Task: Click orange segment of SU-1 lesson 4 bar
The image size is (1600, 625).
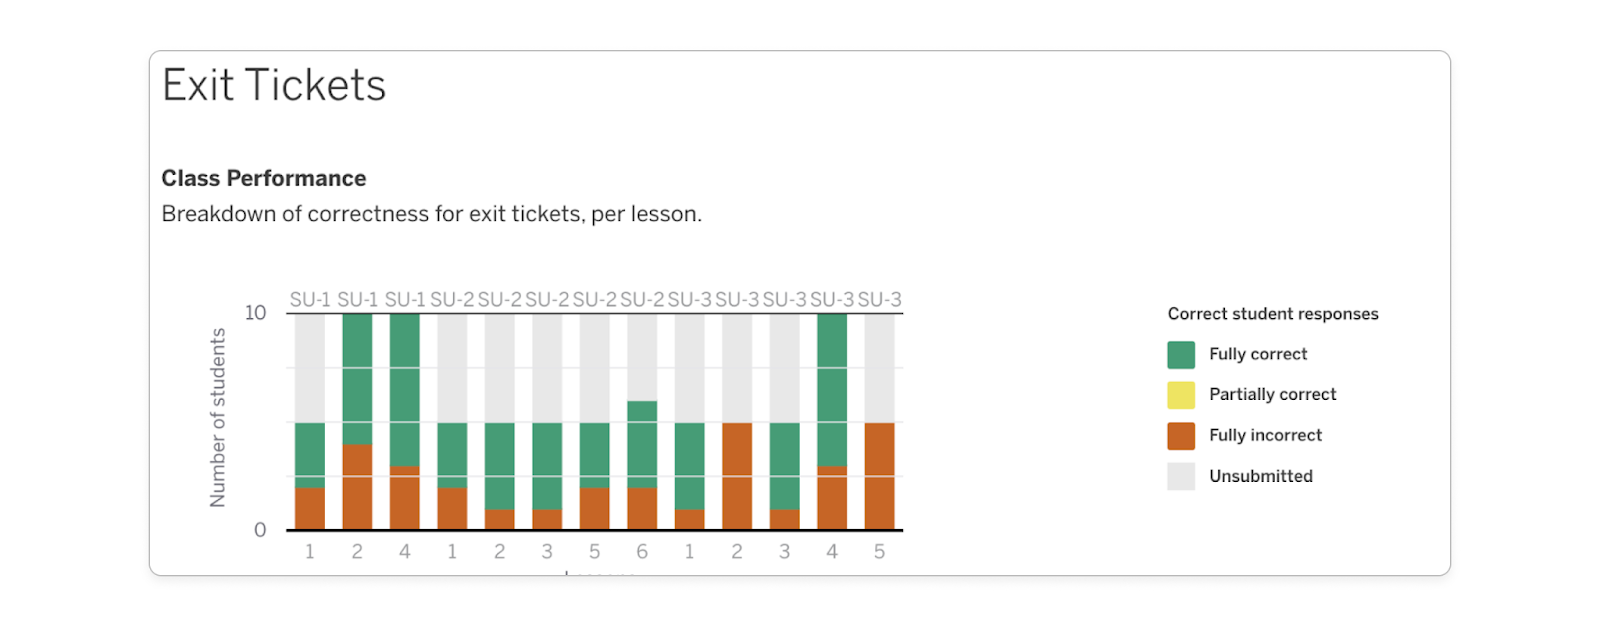Action: pos(405,497)
